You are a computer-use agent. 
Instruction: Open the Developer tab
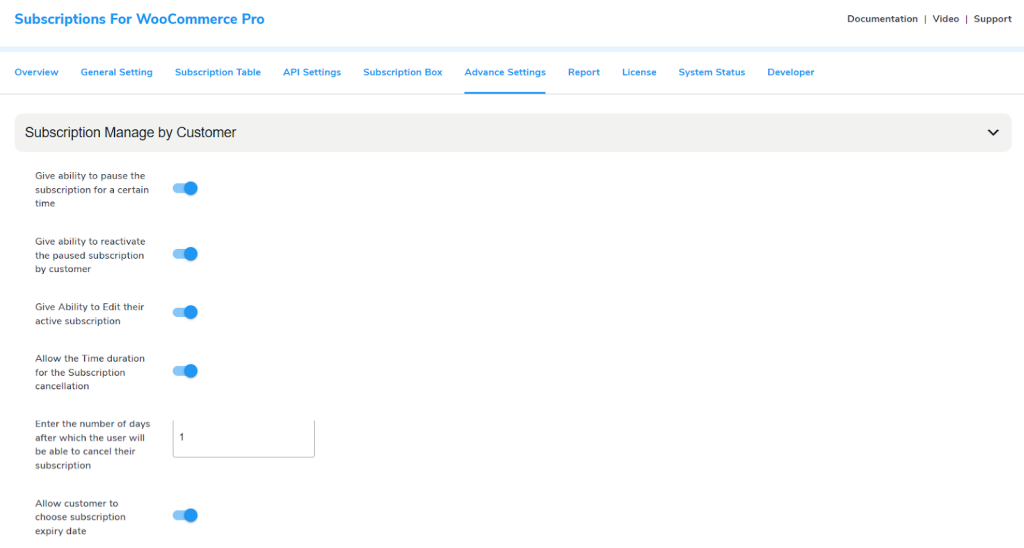pyautogui.click(x=790, y=73)
